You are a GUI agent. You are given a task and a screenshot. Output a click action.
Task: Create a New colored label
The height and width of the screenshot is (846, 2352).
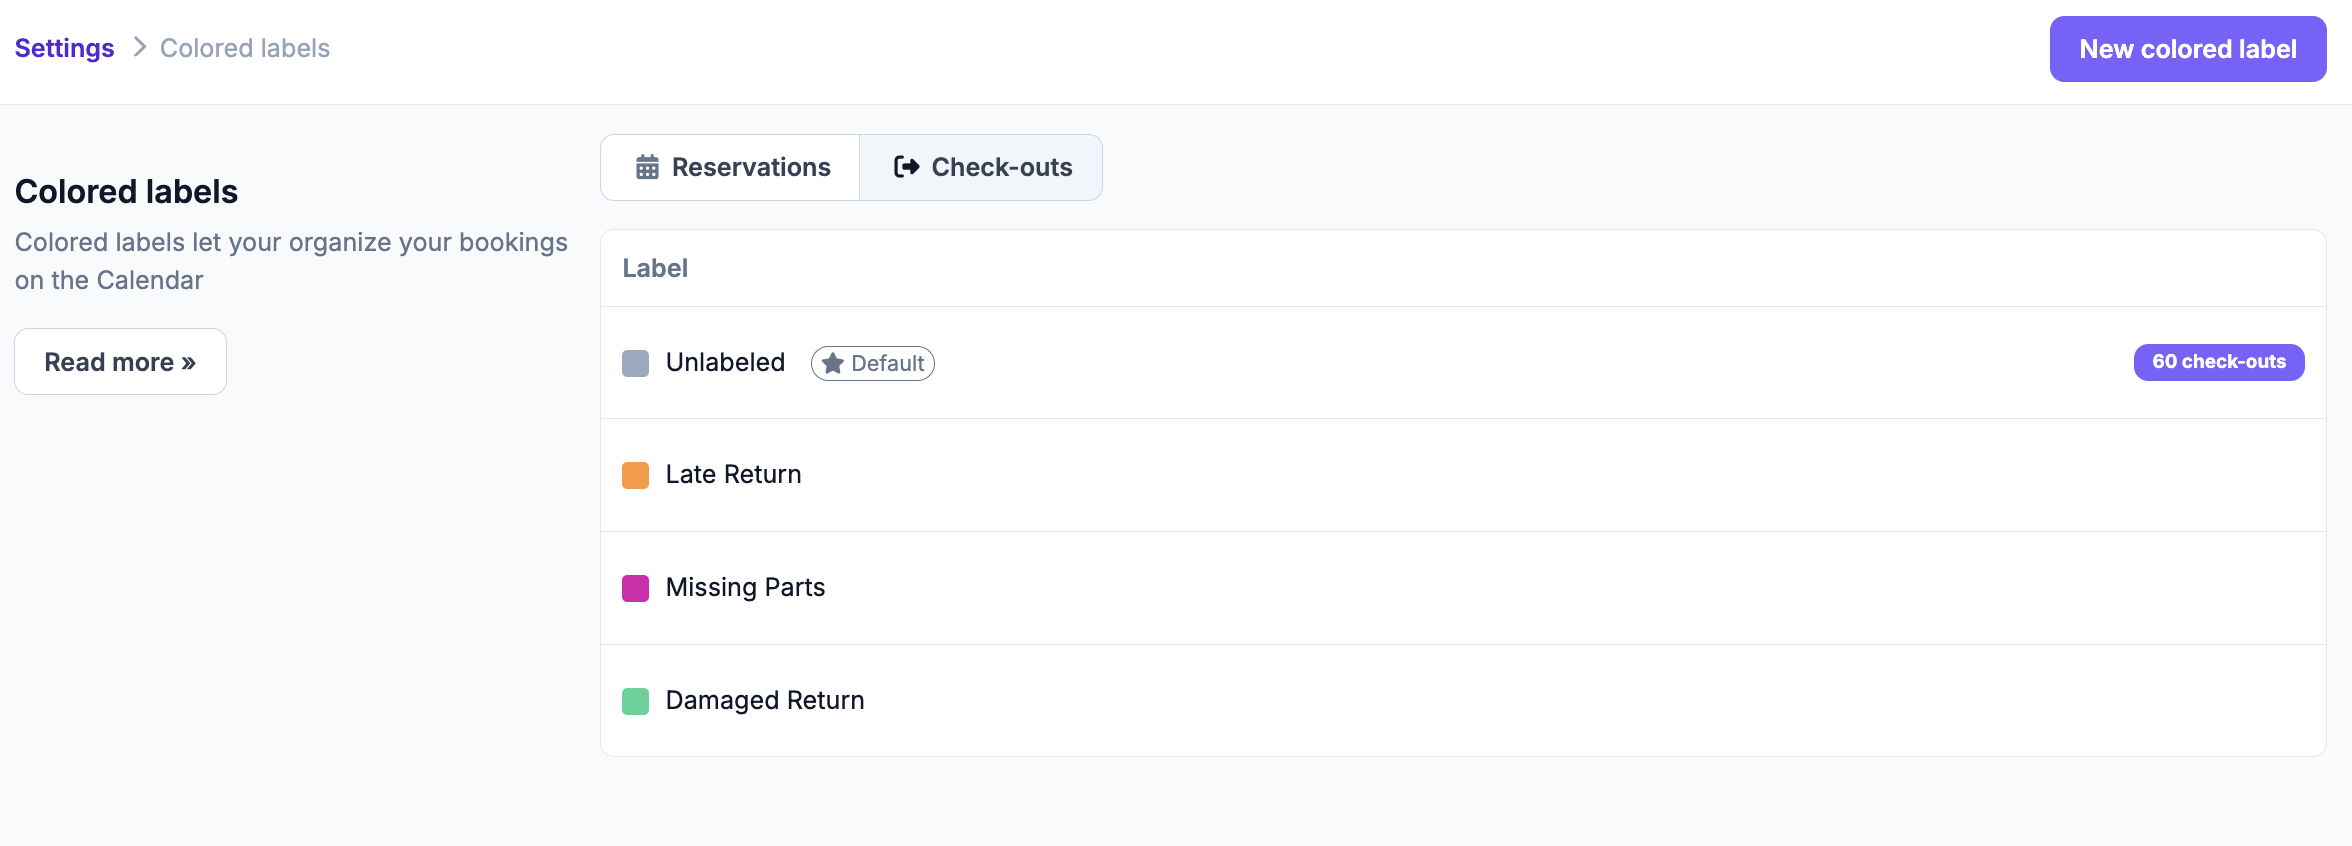[x=2188, y=49]
